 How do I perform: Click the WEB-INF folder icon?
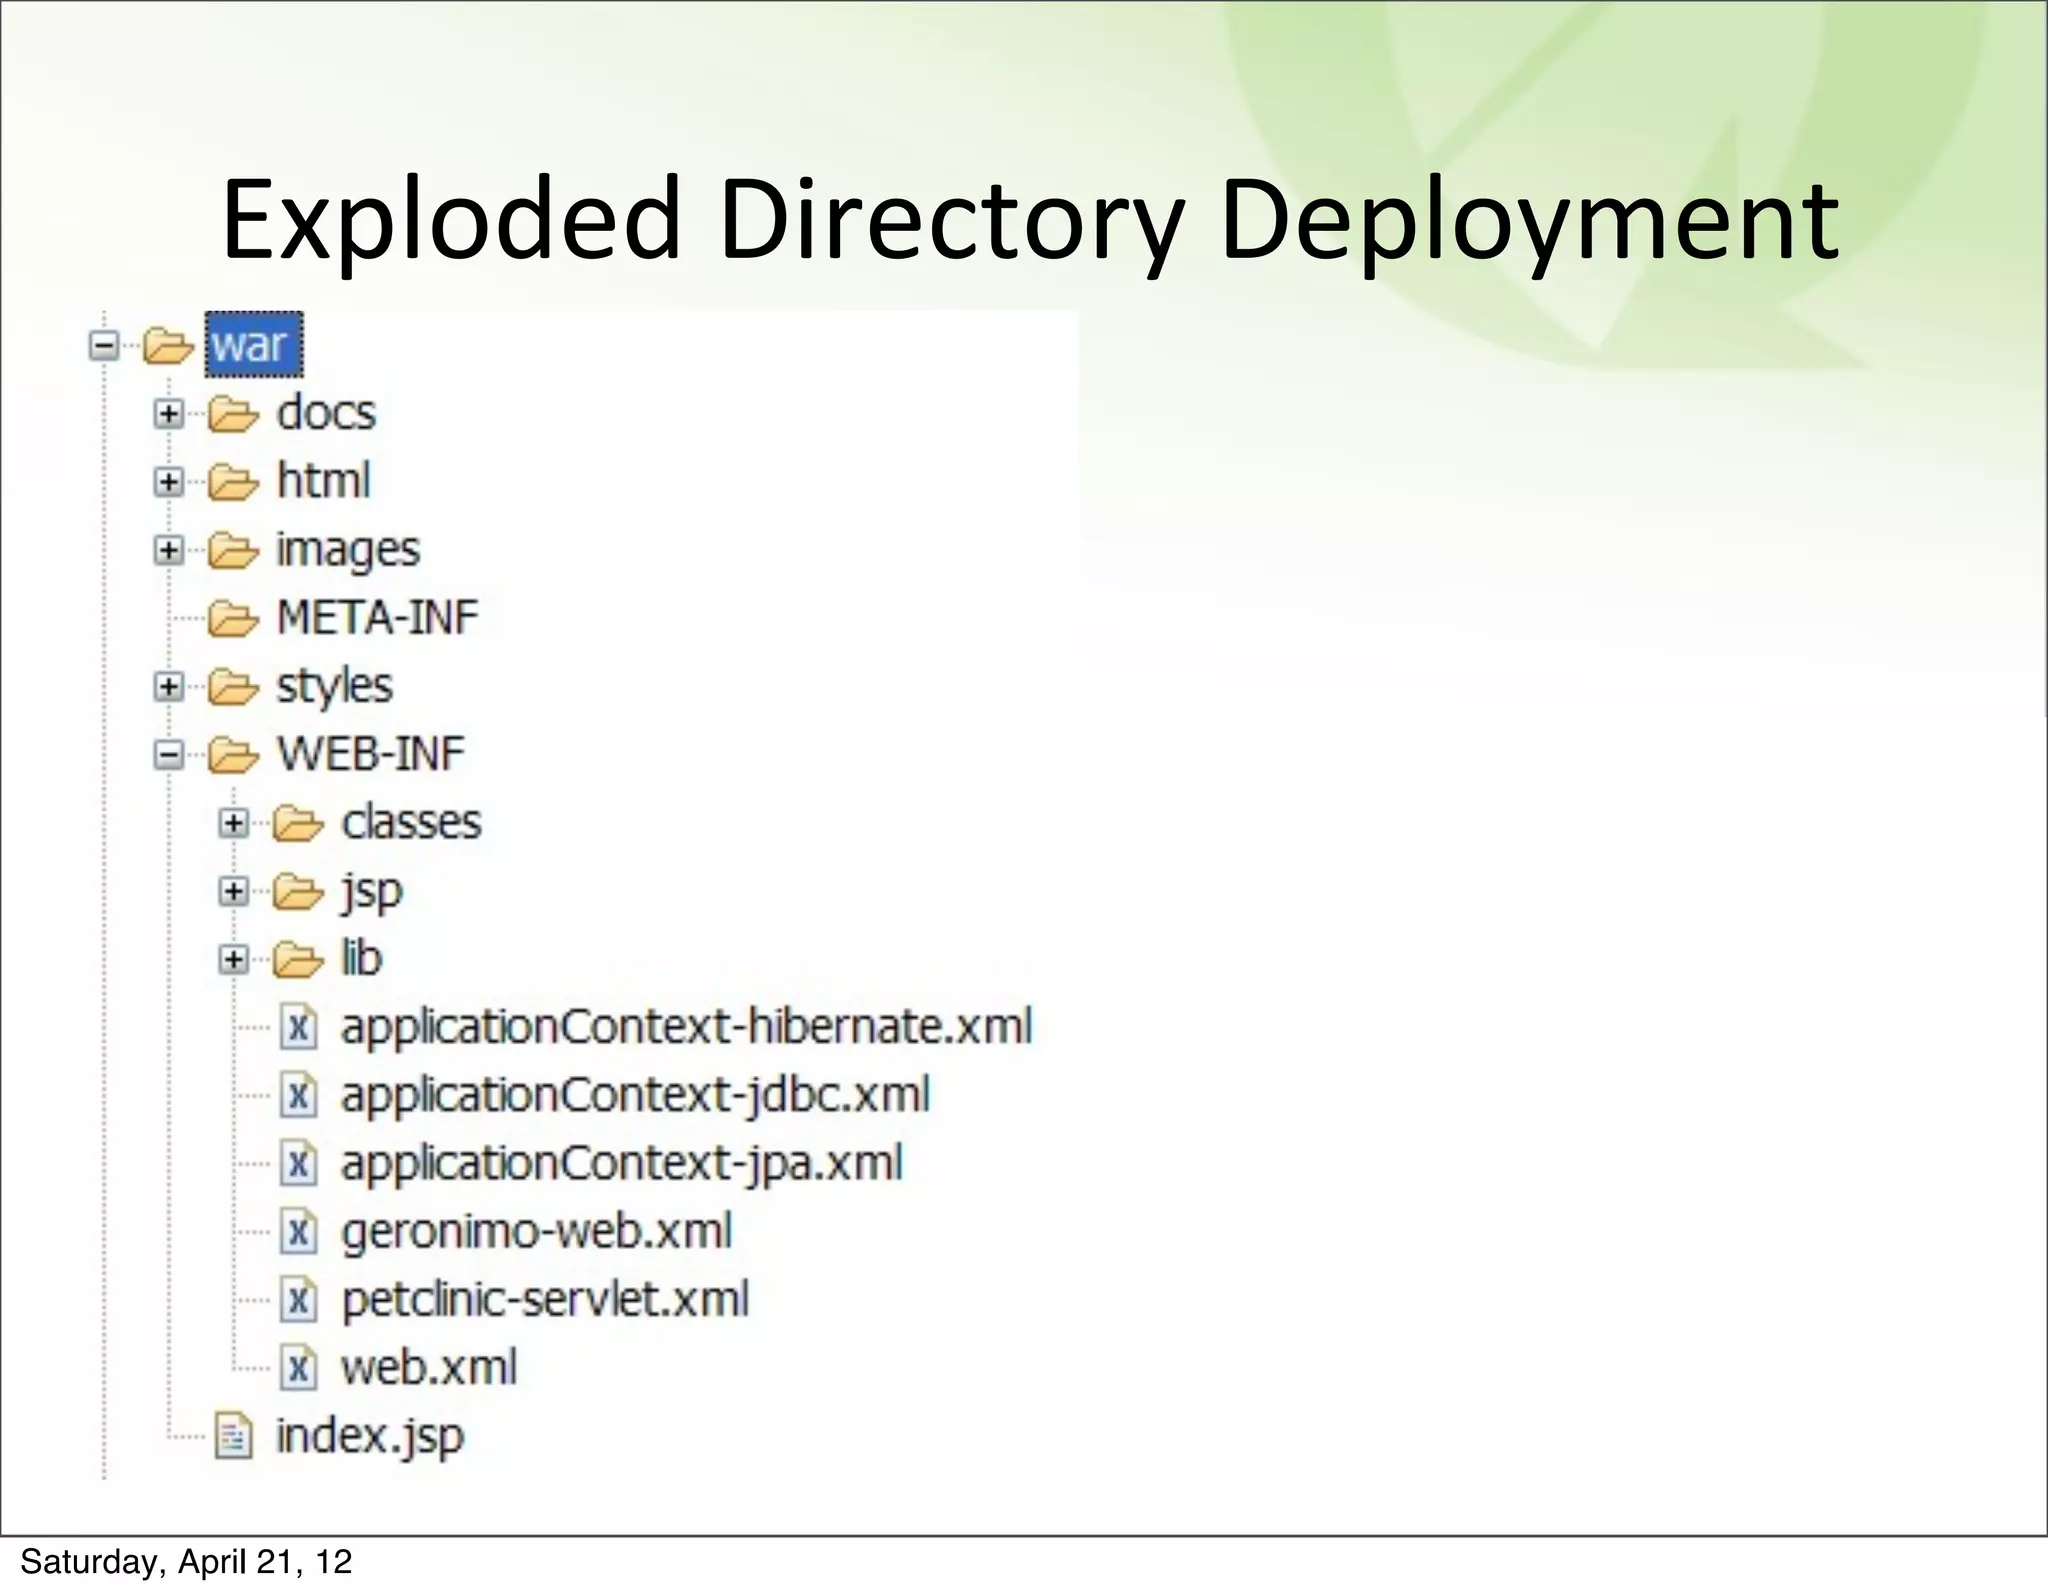coord(233,755)
